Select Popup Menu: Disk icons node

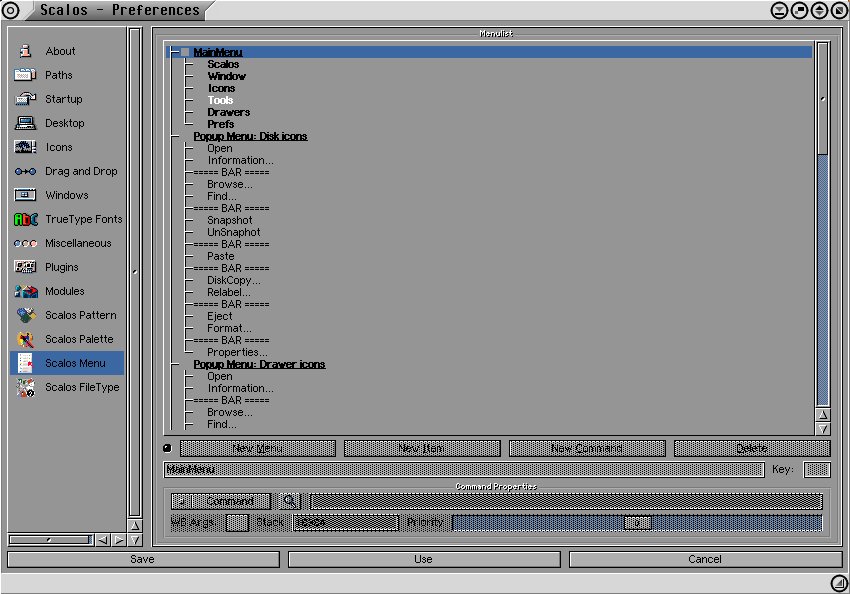coord(250,136)
